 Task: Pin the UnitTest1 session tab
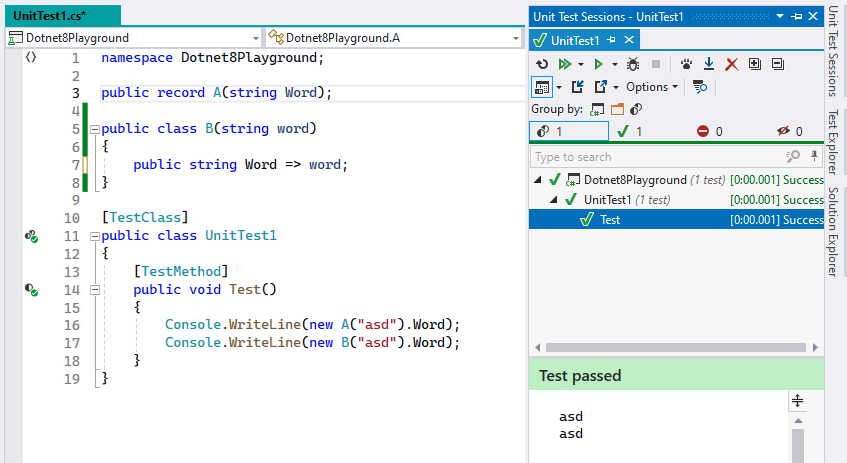(x=611, y=40)
